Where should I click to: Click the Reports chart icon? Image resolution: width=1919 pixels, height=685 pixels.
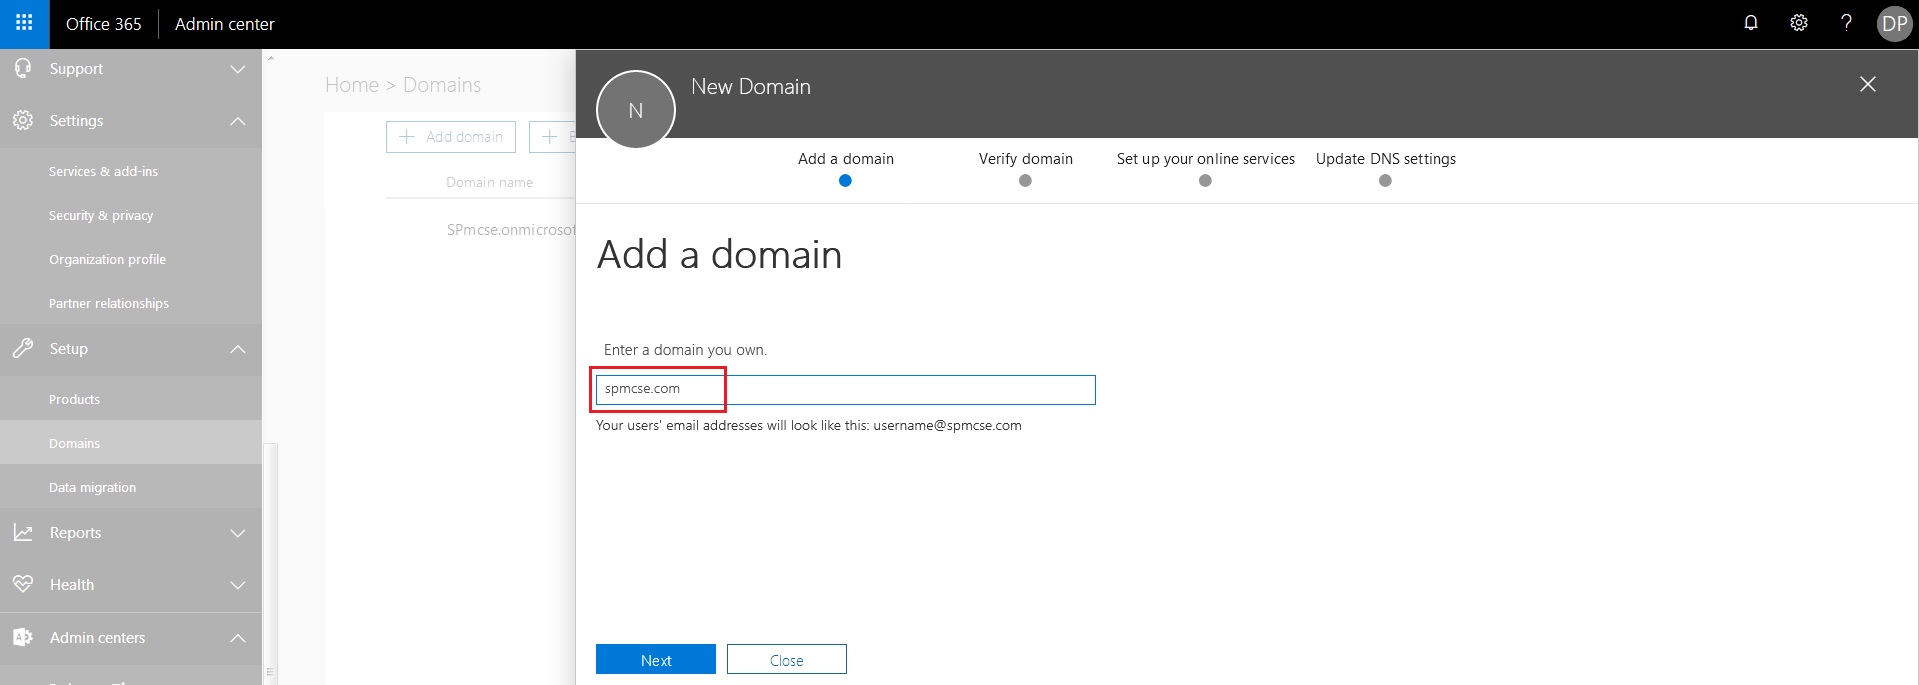coord(23,533)
